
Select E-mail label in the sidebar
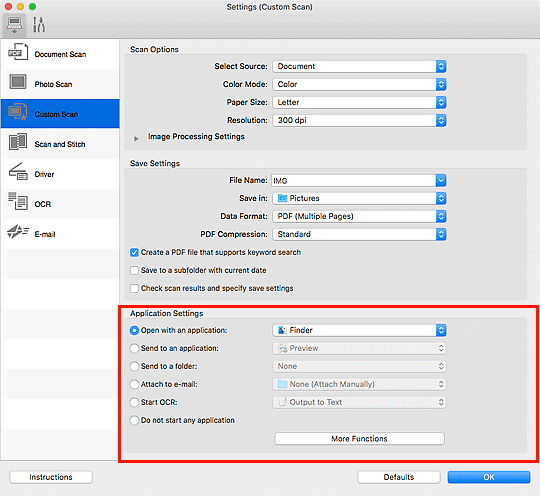(45, 234)
